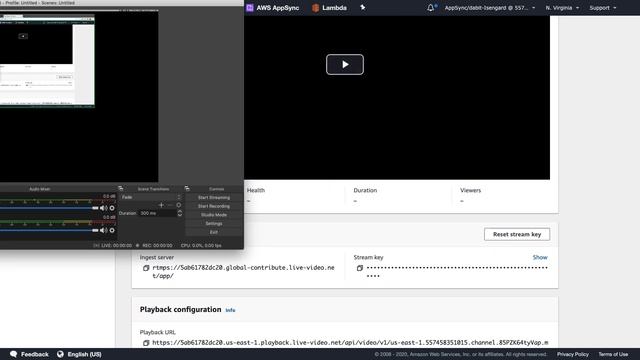
Task: Click the first audio channel volume slider
Action: [49, 208]
